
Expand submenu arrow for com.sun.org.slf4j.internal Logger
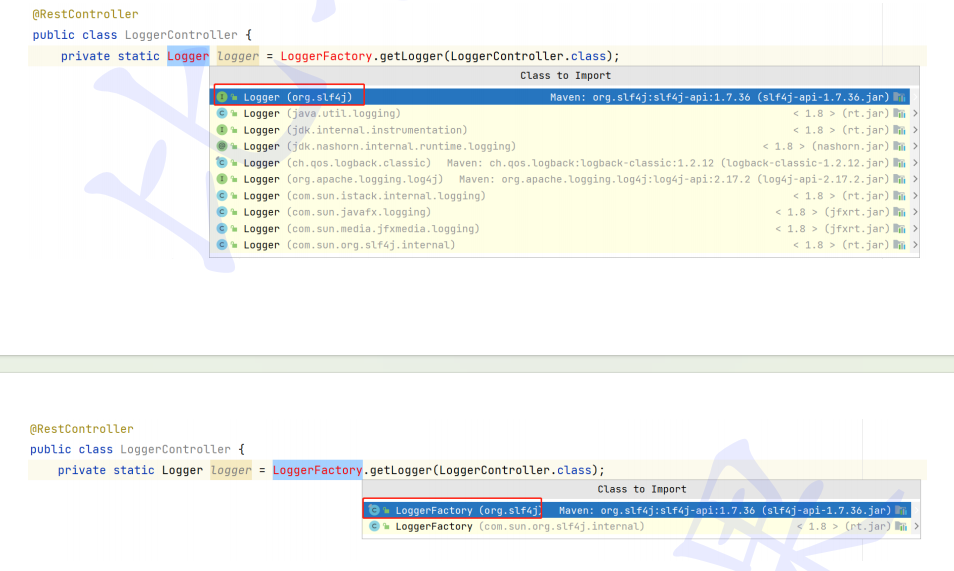coord(914,245)
